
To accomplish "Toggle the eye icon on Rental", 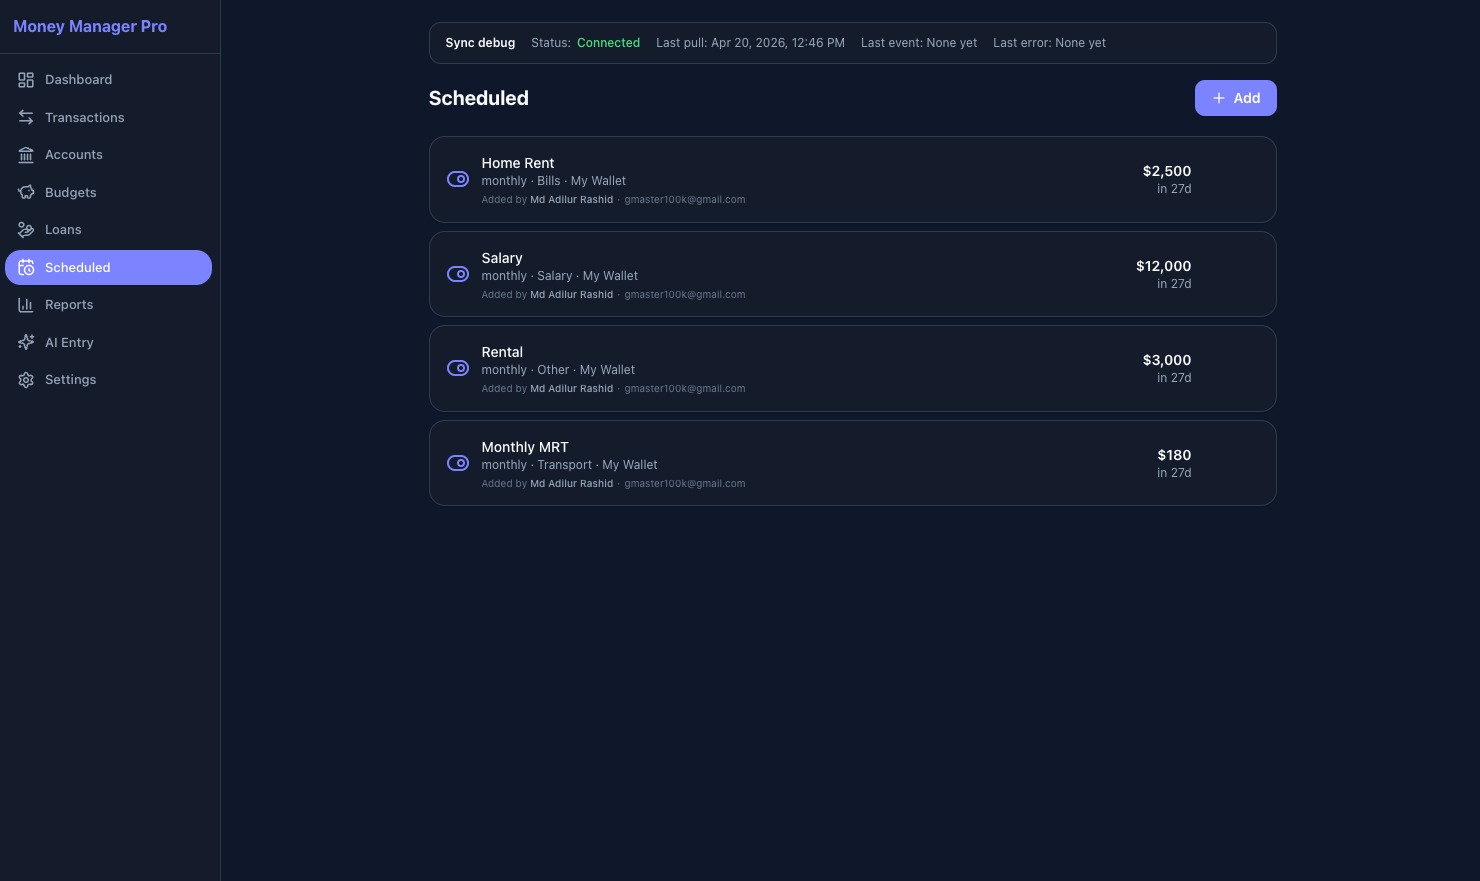I will coord(458,368).
